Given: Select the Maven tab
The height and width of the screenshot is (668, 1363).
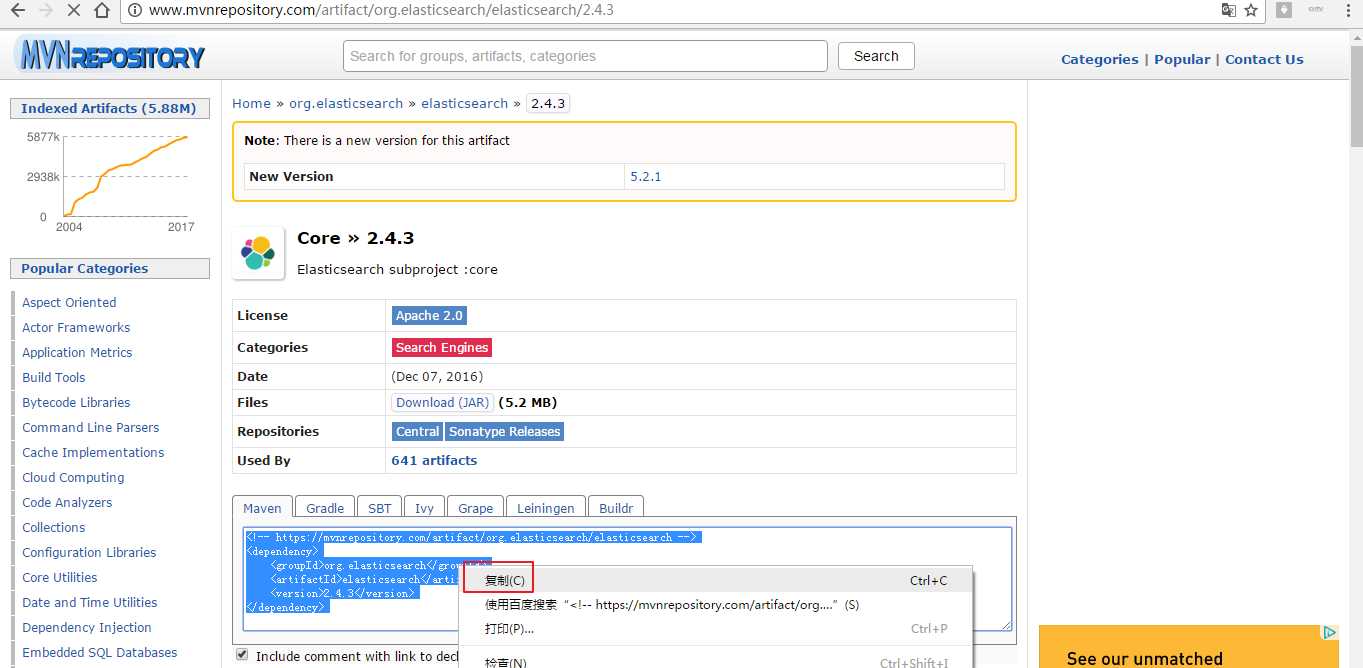Looking at the screenshot, I should tap(263, 508).
